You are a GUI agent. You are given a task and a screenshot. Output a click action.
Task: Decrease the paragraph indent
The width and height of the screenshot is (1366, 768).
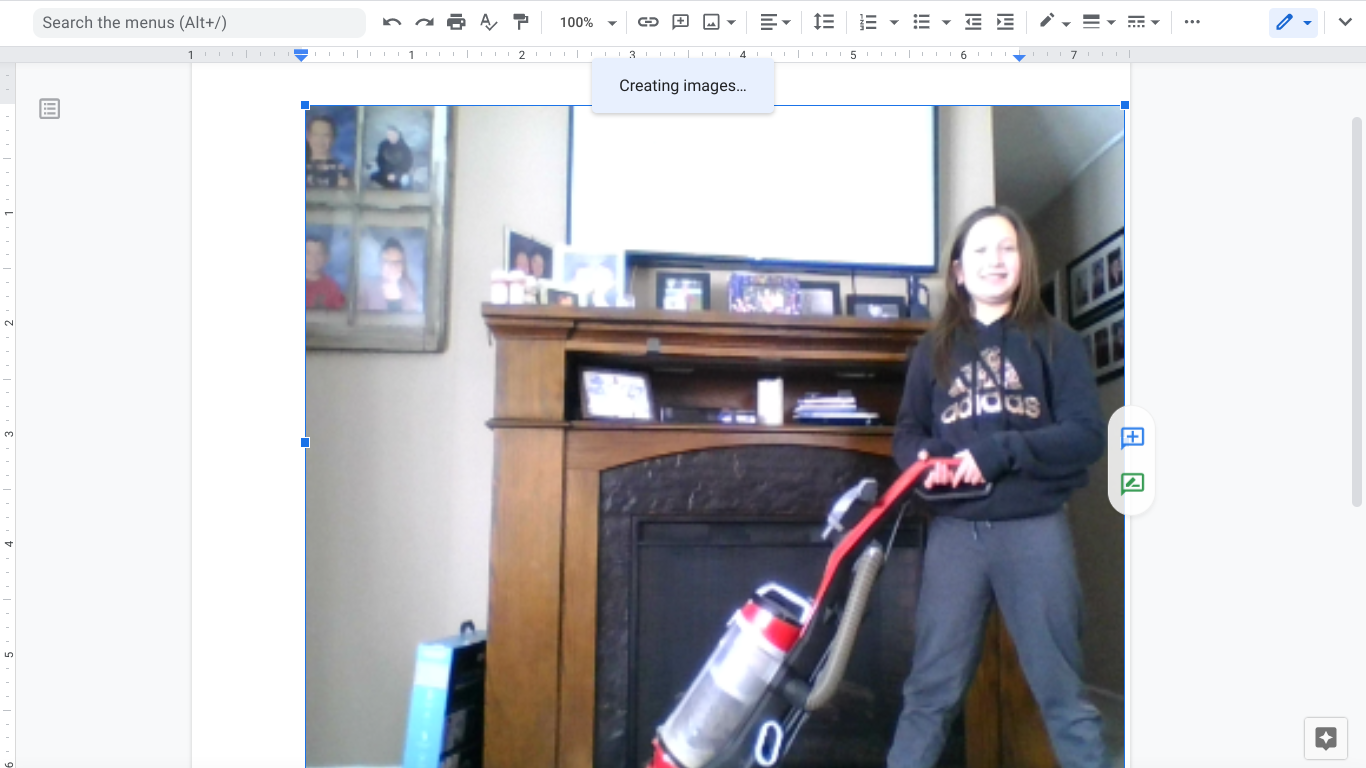coord(973,22)
